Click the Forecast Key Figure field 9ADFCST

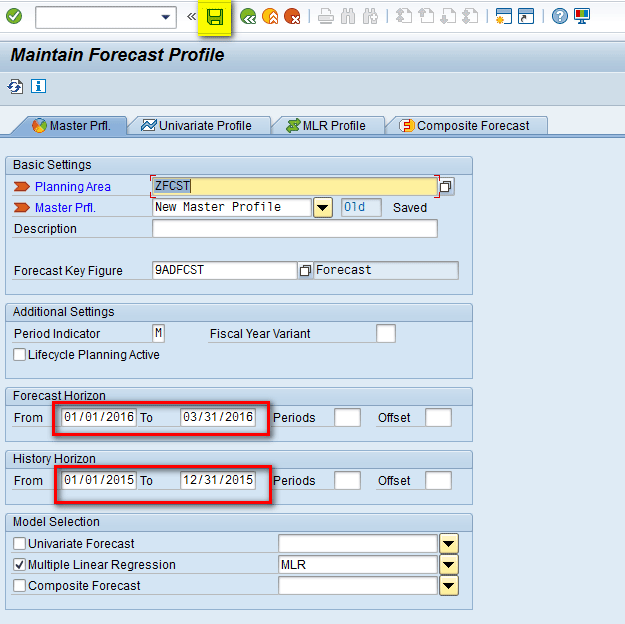tap(224, 270)
